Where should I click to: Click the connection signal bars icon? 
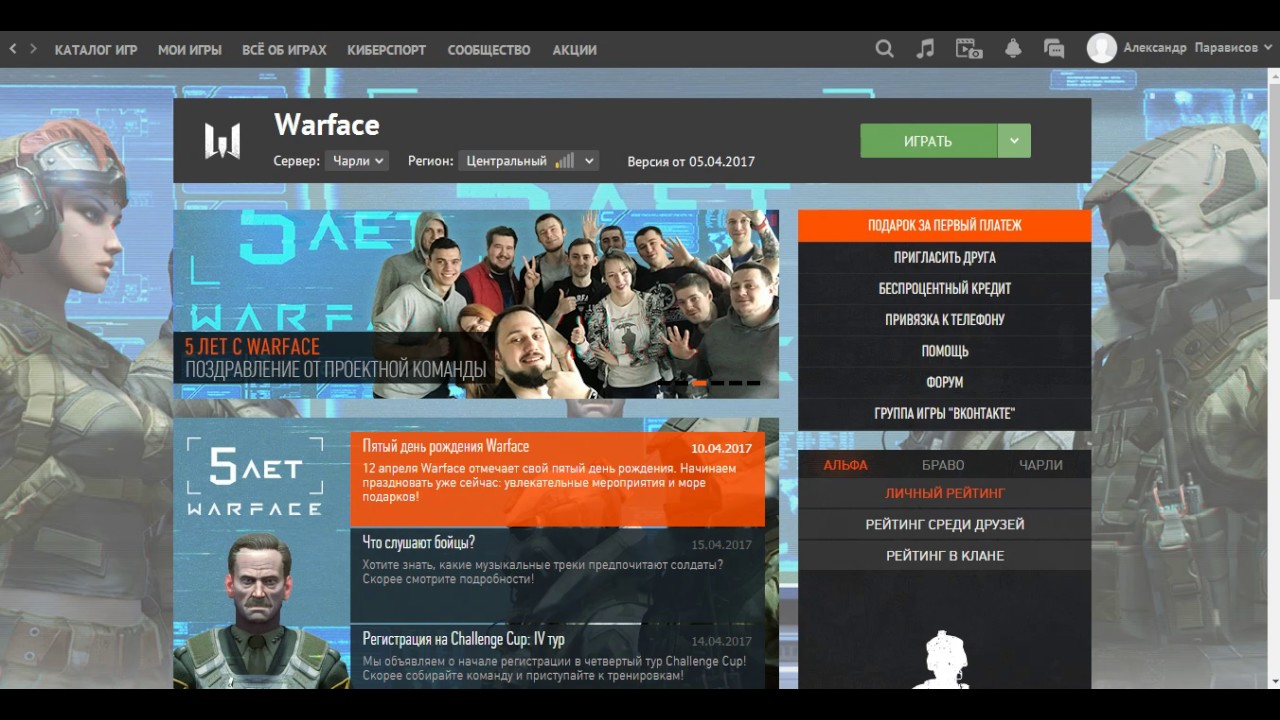(565, 160)
